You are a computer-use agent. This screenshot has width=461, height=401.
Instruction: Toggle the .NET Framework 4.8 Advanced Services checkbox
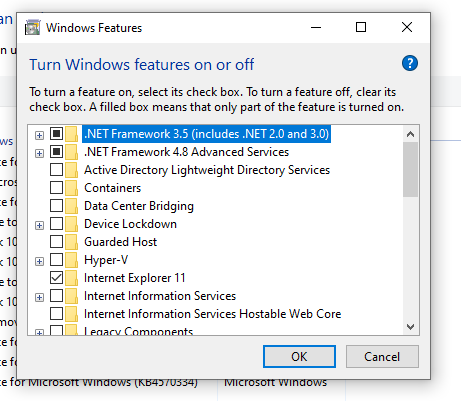tap(56, 152)
